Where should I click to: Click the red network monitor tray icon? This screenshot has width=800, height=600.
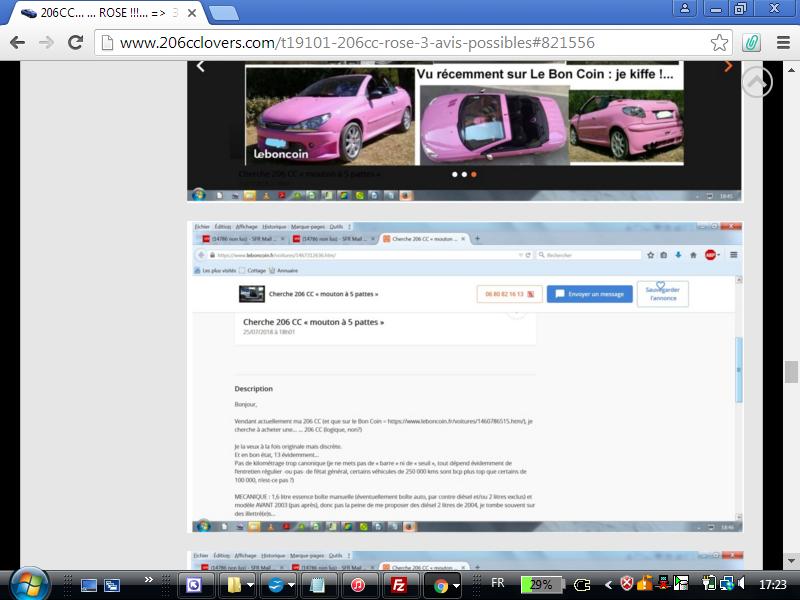(x=663, y=583)
